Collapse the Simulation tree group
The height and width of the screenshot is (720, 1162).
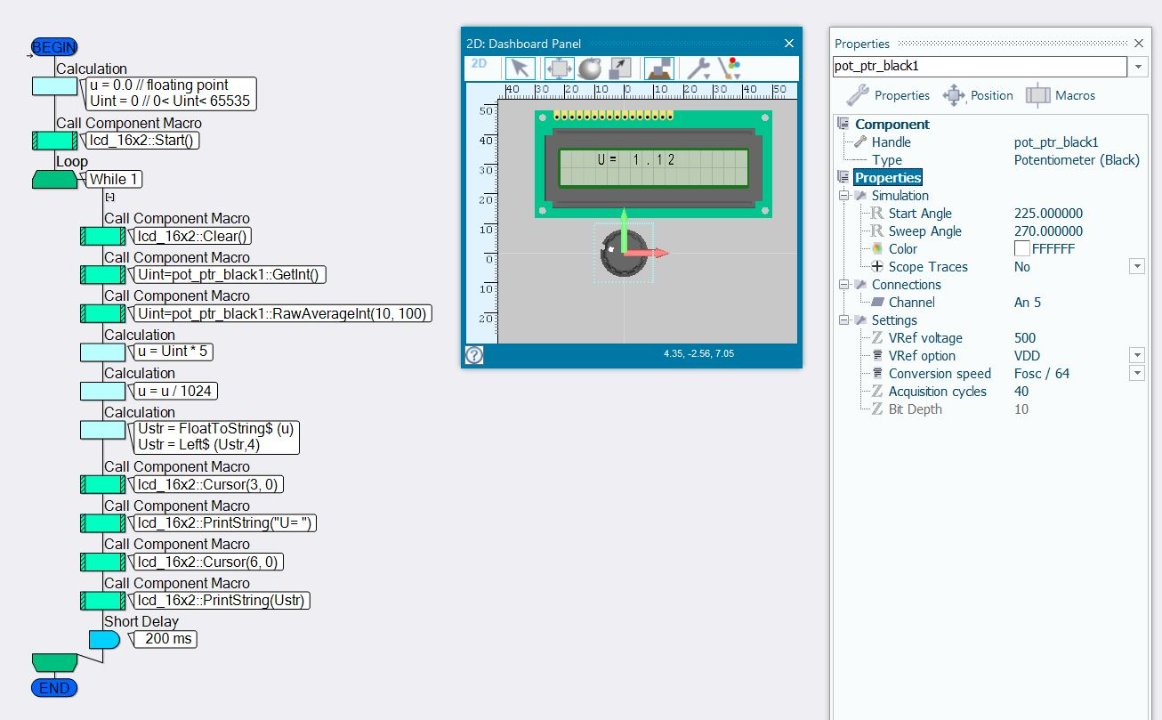coord(843,196)
